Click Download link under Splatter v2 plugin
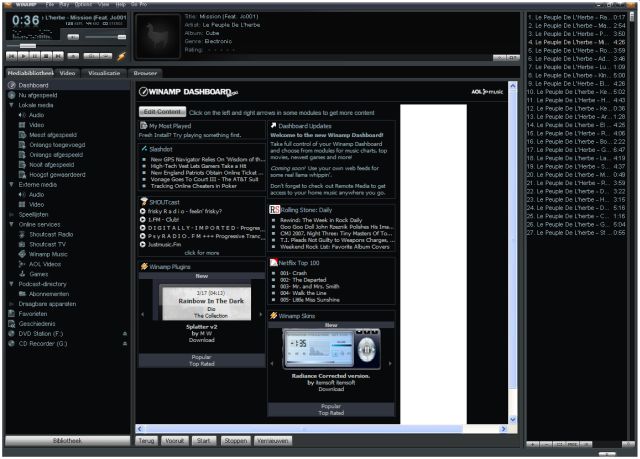The width and height of the screenshot is (640, 459). pyautogui.click(x=202, y=340)
